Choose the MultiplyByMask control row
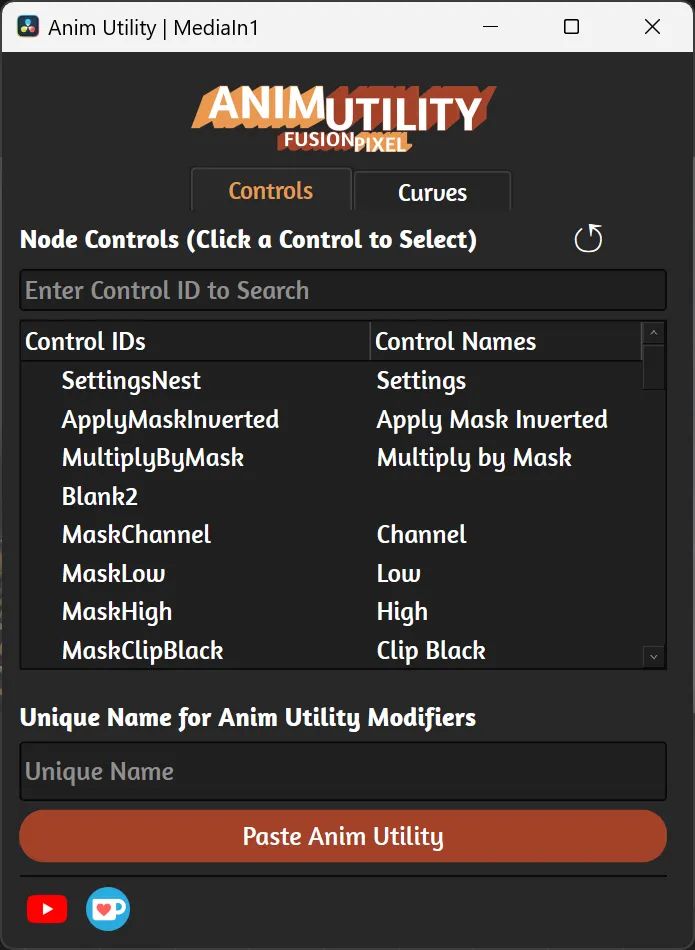 (x=331, y=457)
